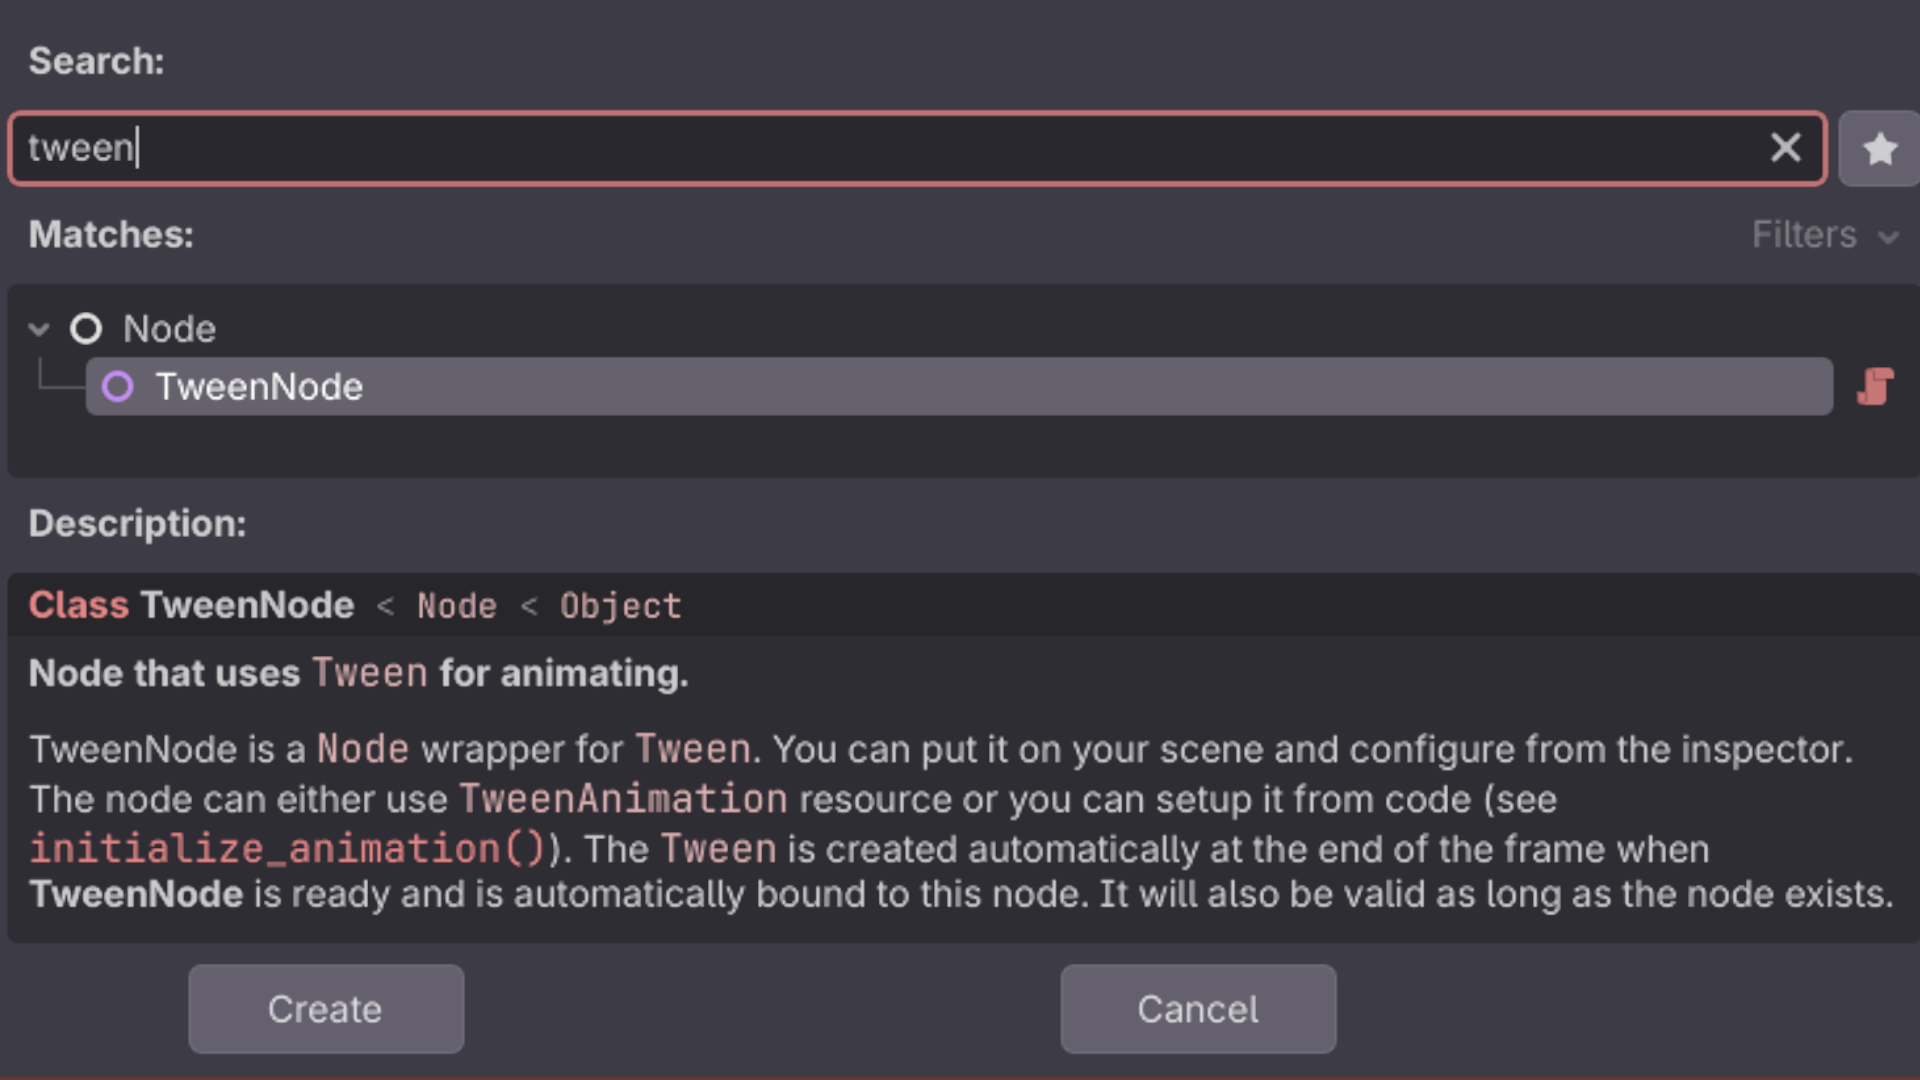Open Node link before 'wrapper for'
The height and width of the screenshot is (1080, 1920).
coord(363,749)
